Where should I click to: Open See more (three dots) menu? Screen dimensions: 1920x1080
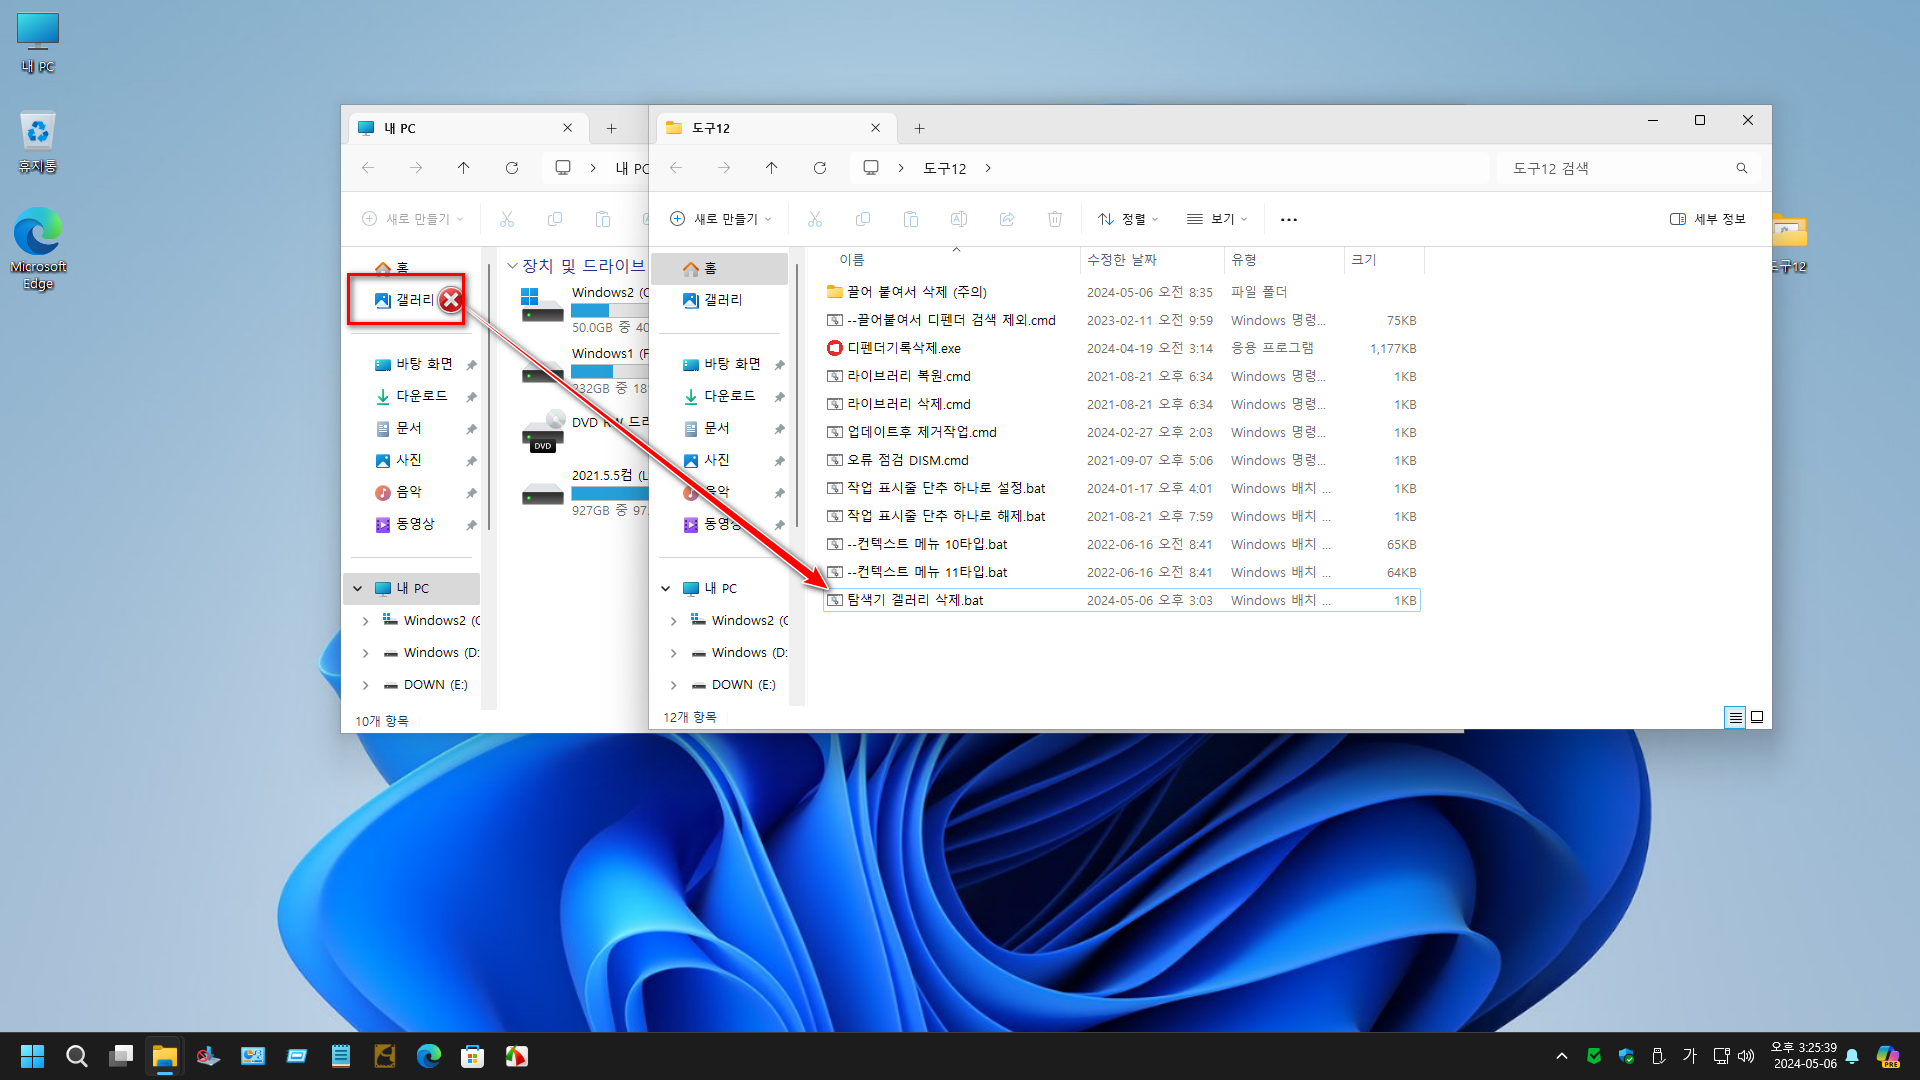point(1289,219)
